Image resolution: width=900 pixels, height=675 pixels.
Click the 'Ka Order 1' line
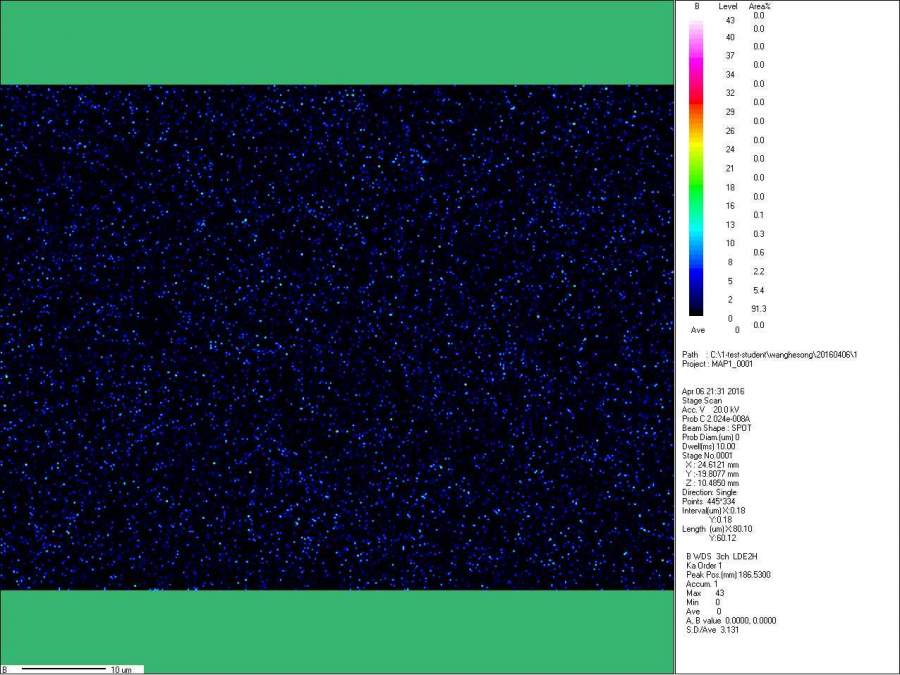tap(704, 566)
